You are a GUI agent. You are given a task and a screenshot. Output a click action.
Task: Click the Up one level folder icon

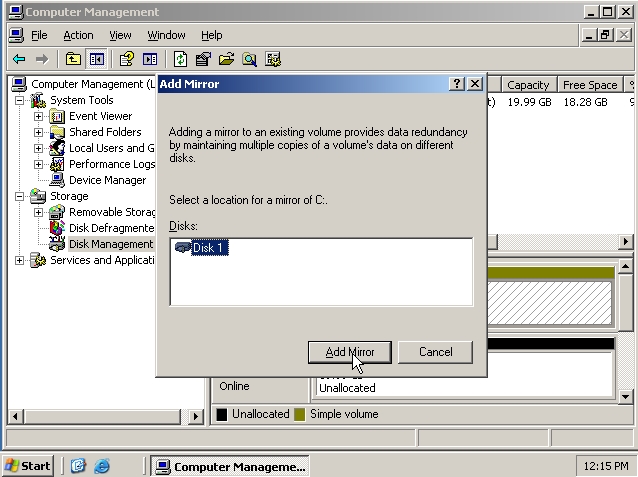73,59
